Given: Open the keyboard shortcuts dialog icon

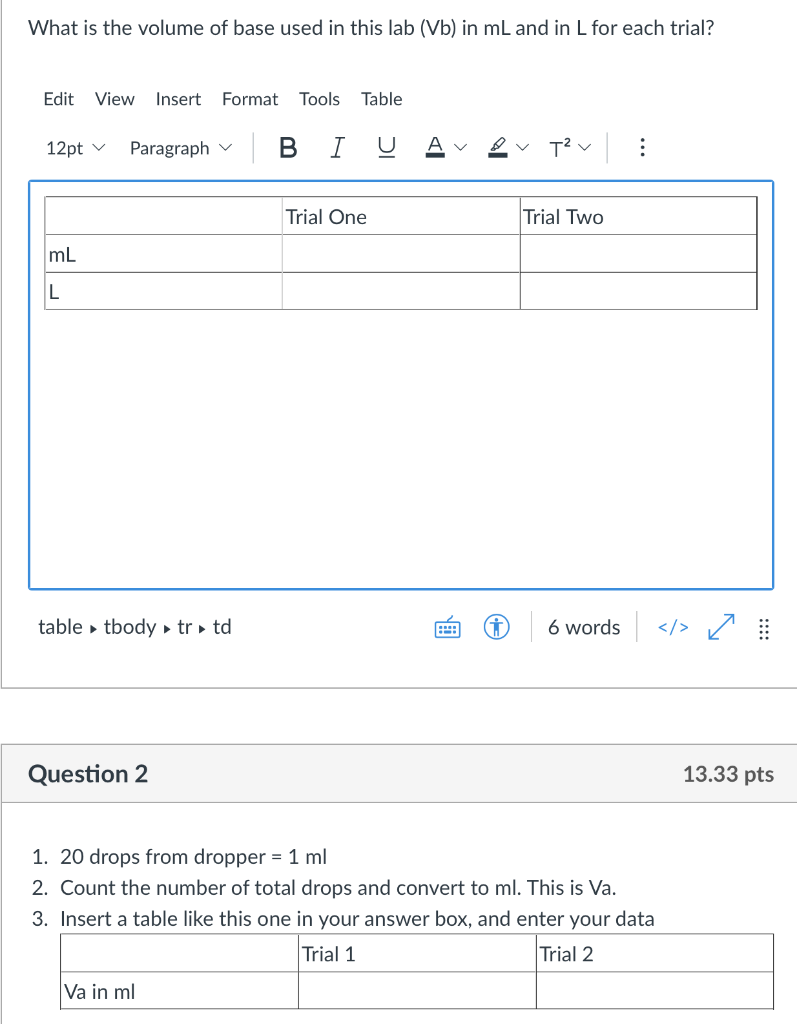Looking at the screenshot, I should (447, 627).
